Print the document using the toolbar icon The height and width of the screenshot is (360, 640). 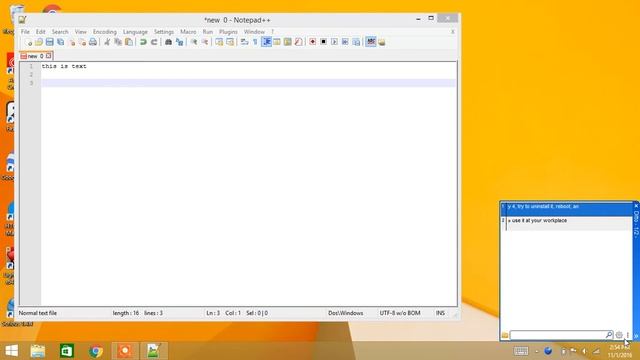click(x=93, y=42)
